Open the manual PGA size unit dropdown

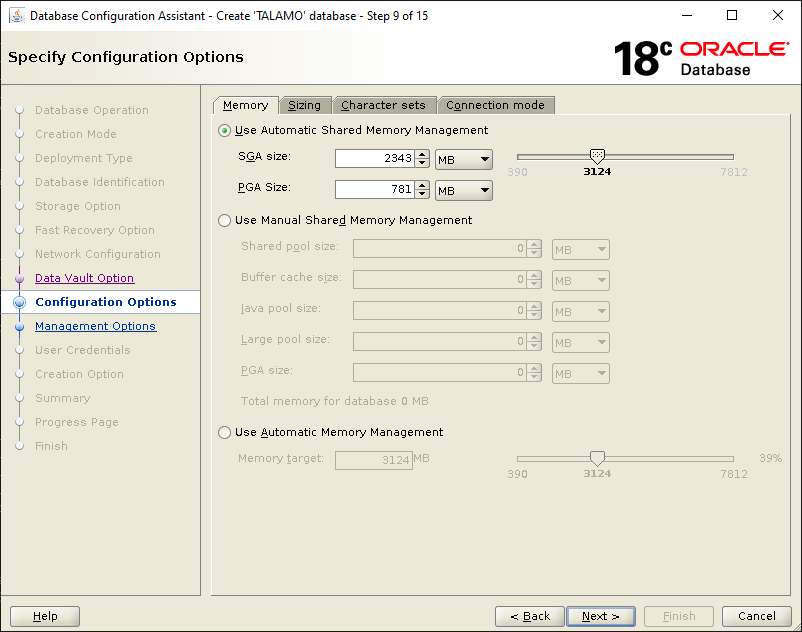point(581,373)
